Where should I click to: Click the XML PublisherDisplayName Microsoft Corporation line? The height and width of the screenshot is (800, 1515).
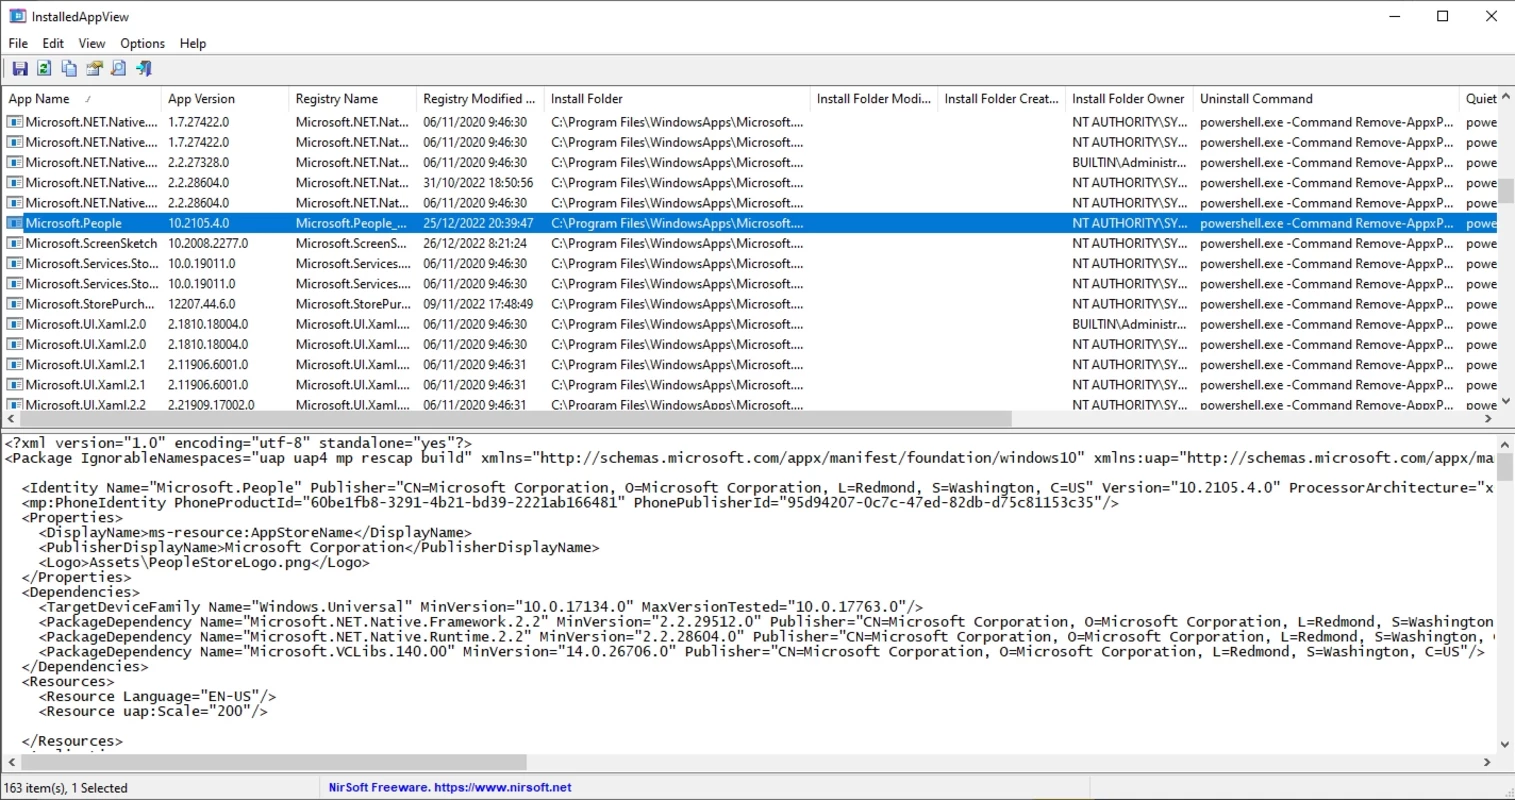click(x=319, y=547)
